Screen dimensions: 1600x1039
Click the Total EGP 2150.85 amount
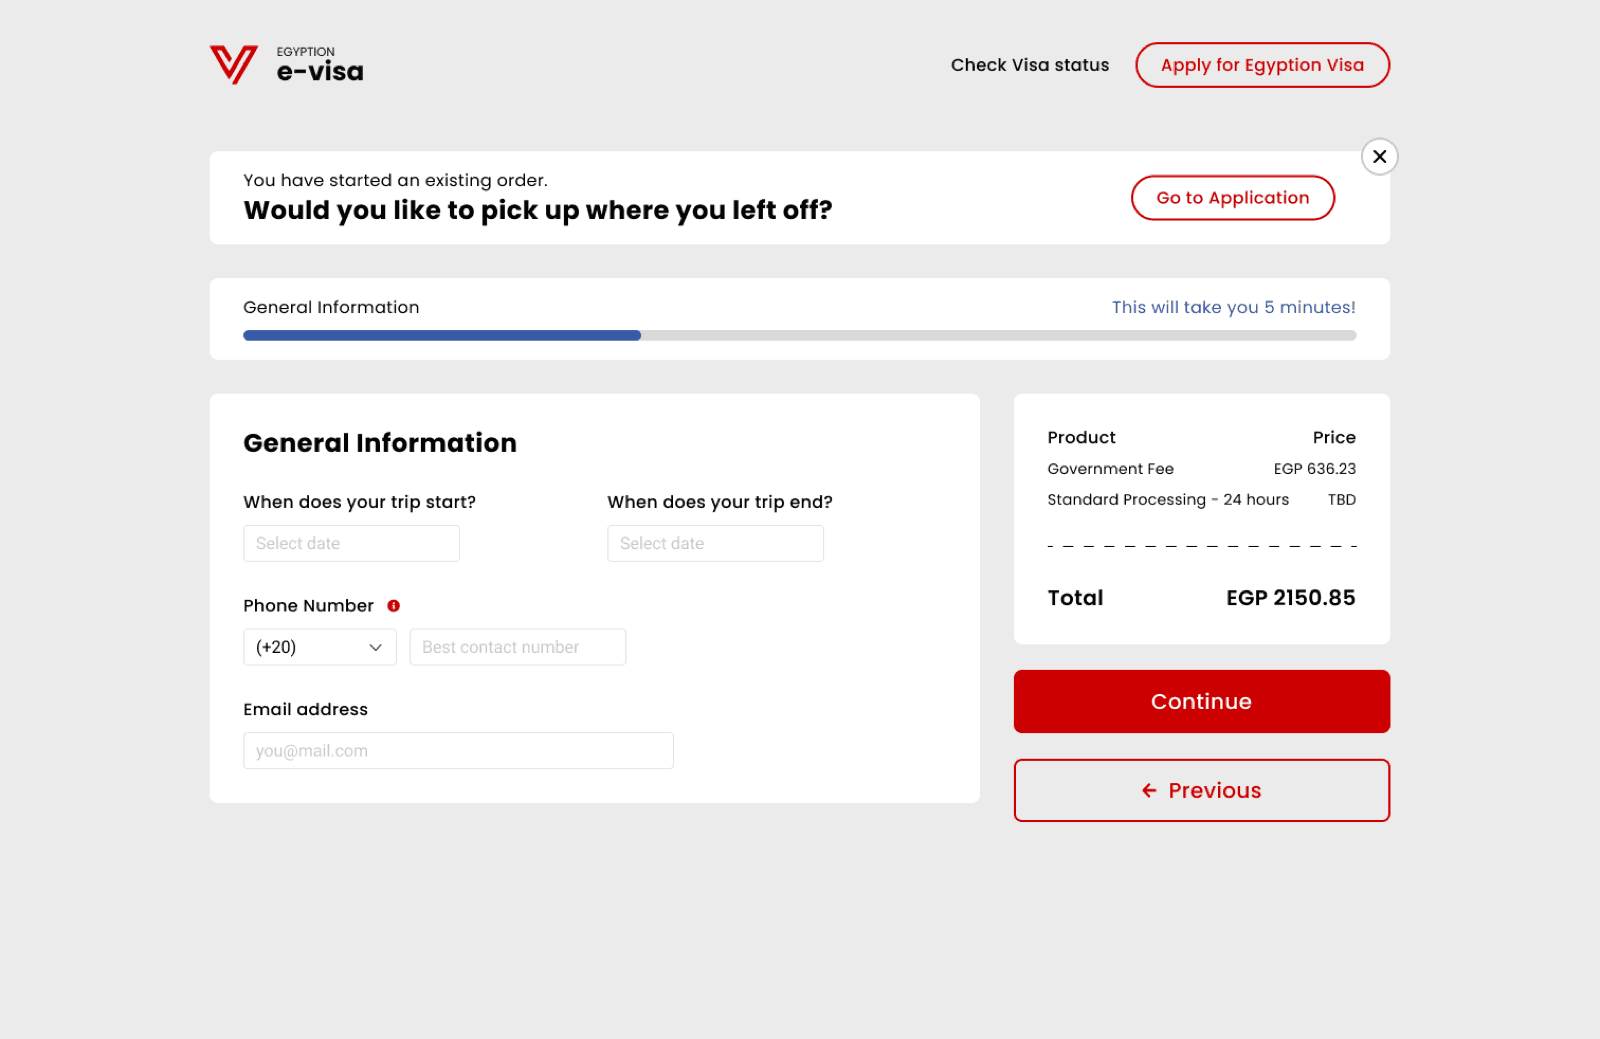(1291, 598)
